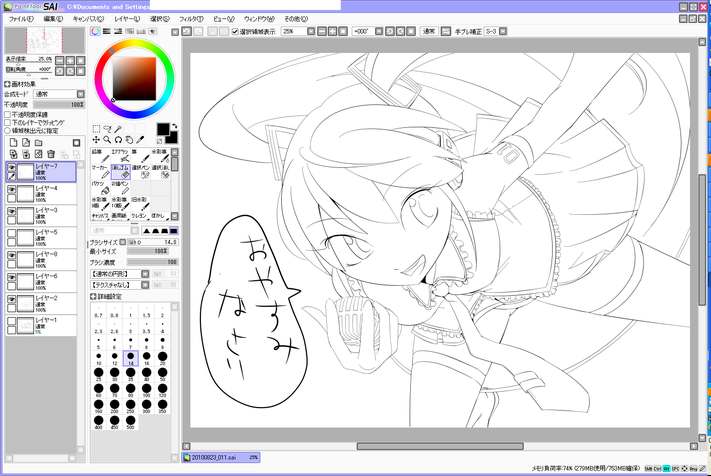Image resolution: width=711 pixels, height=476 pixels.
Task: Open the ウィンドウ(W) menu
Action: [259, 19]
